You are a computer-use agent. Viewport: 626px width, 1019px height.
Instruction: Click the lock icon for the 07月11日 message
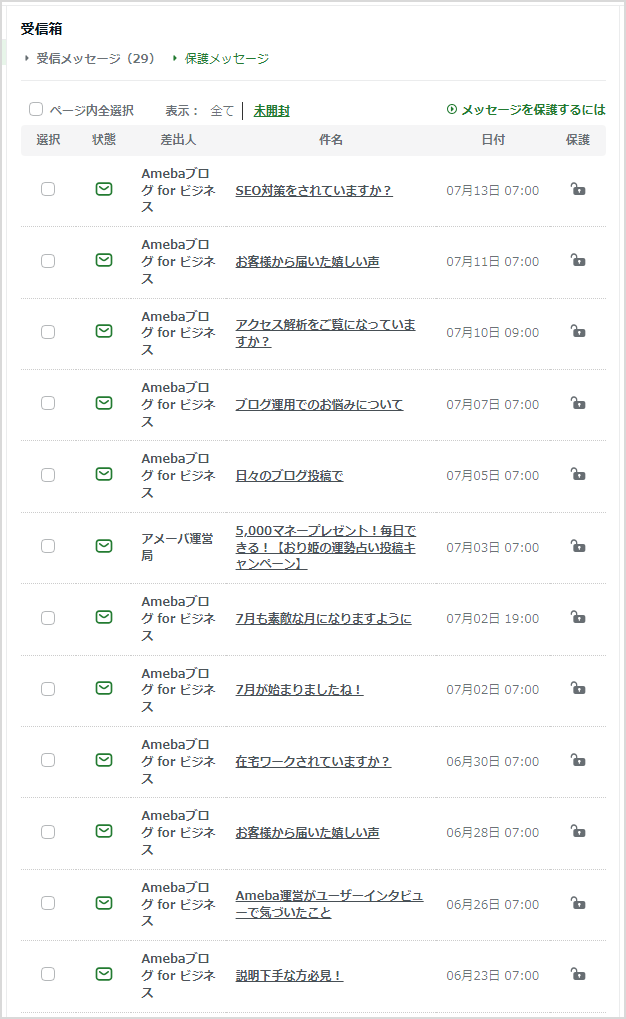(578, 260)
